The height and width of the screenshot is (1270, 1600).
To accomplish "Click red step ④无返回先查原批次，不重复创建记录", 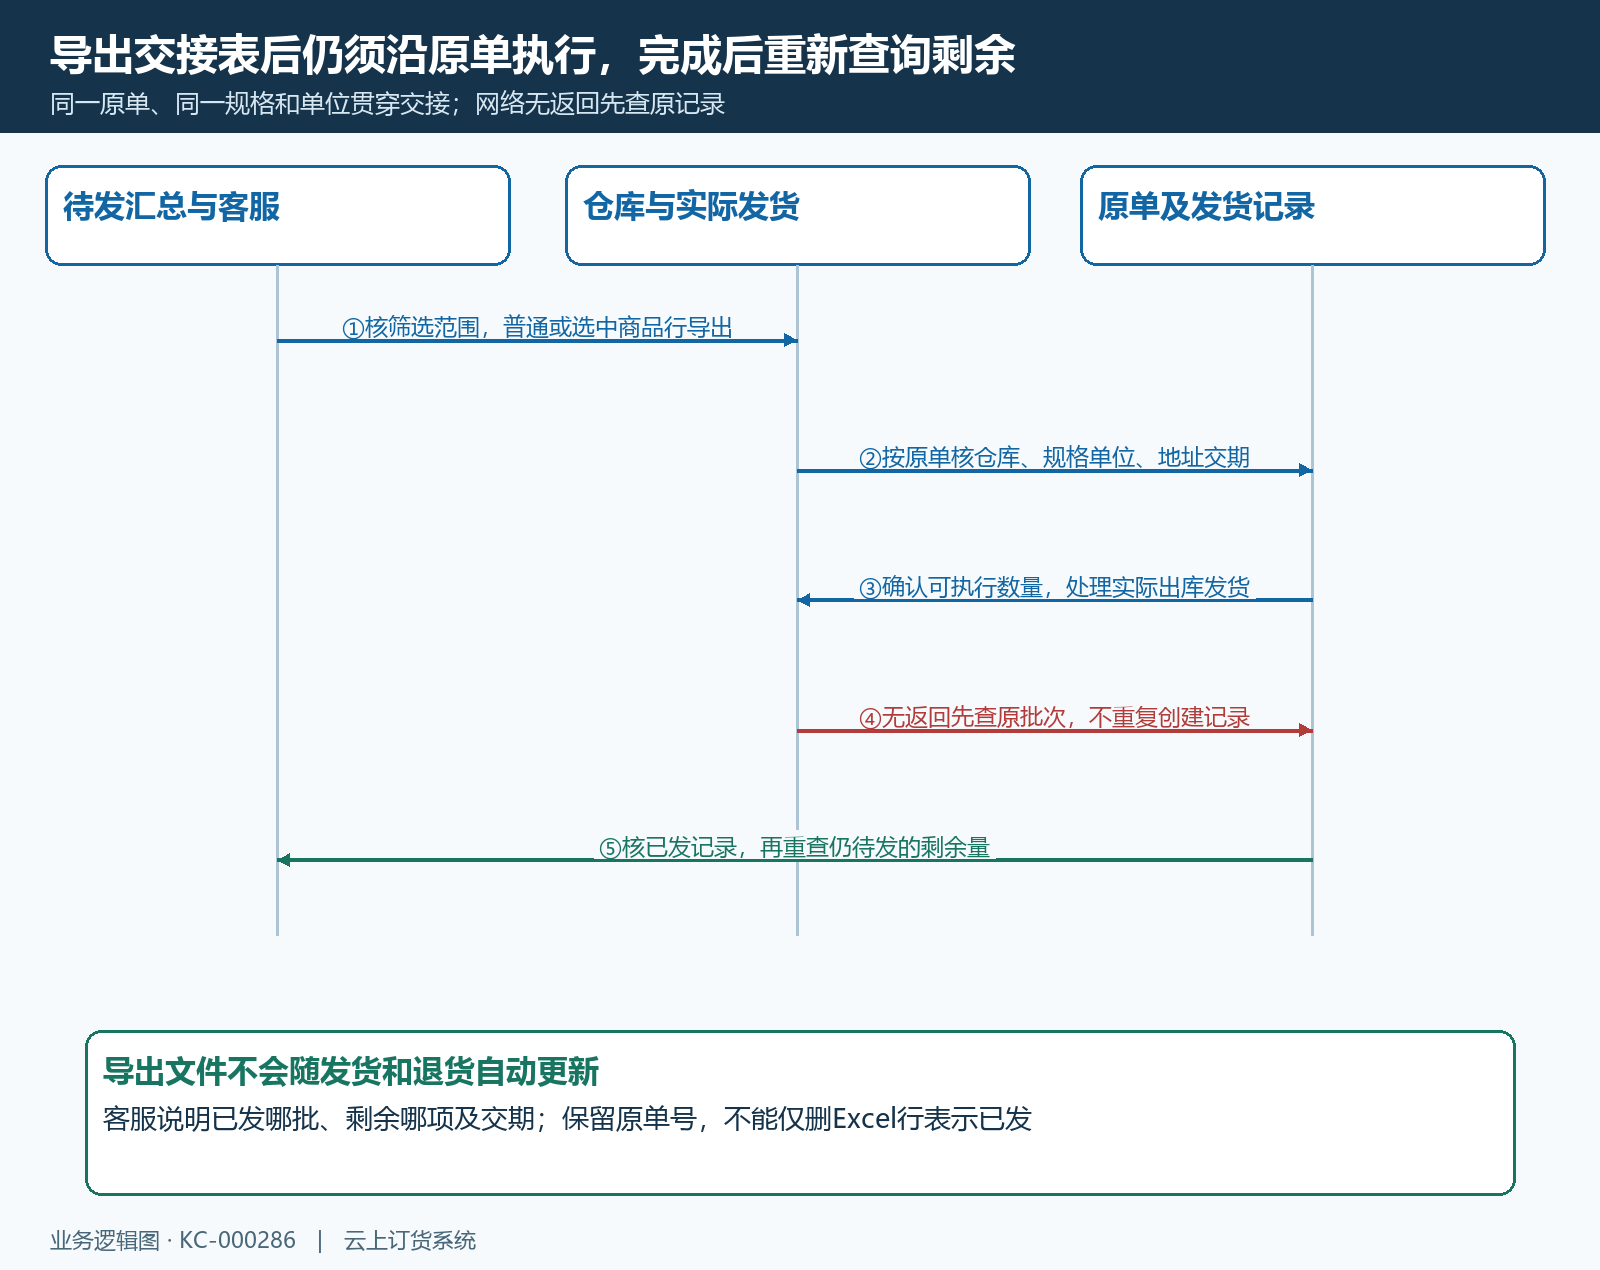I will click(1055, 717).
